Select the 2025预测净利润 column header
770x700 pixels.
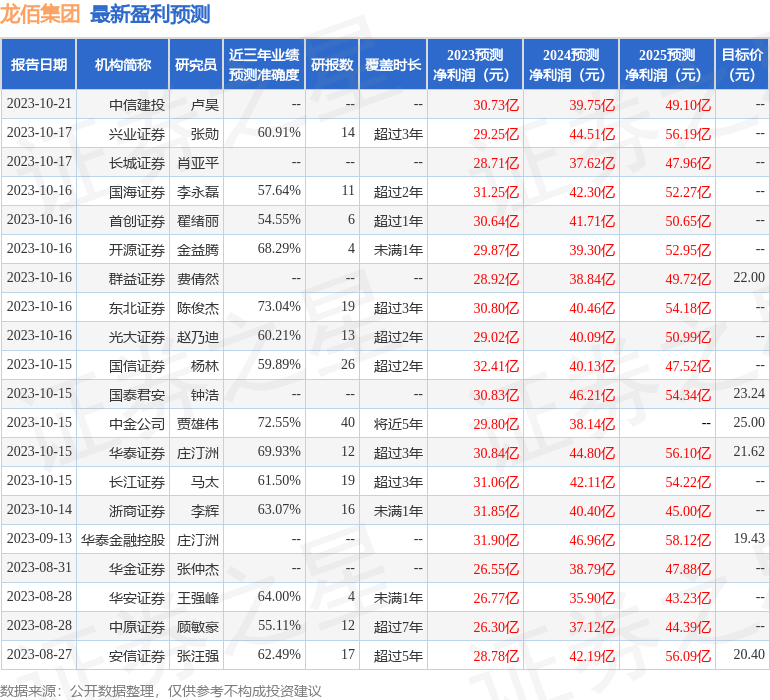point(667,64)
